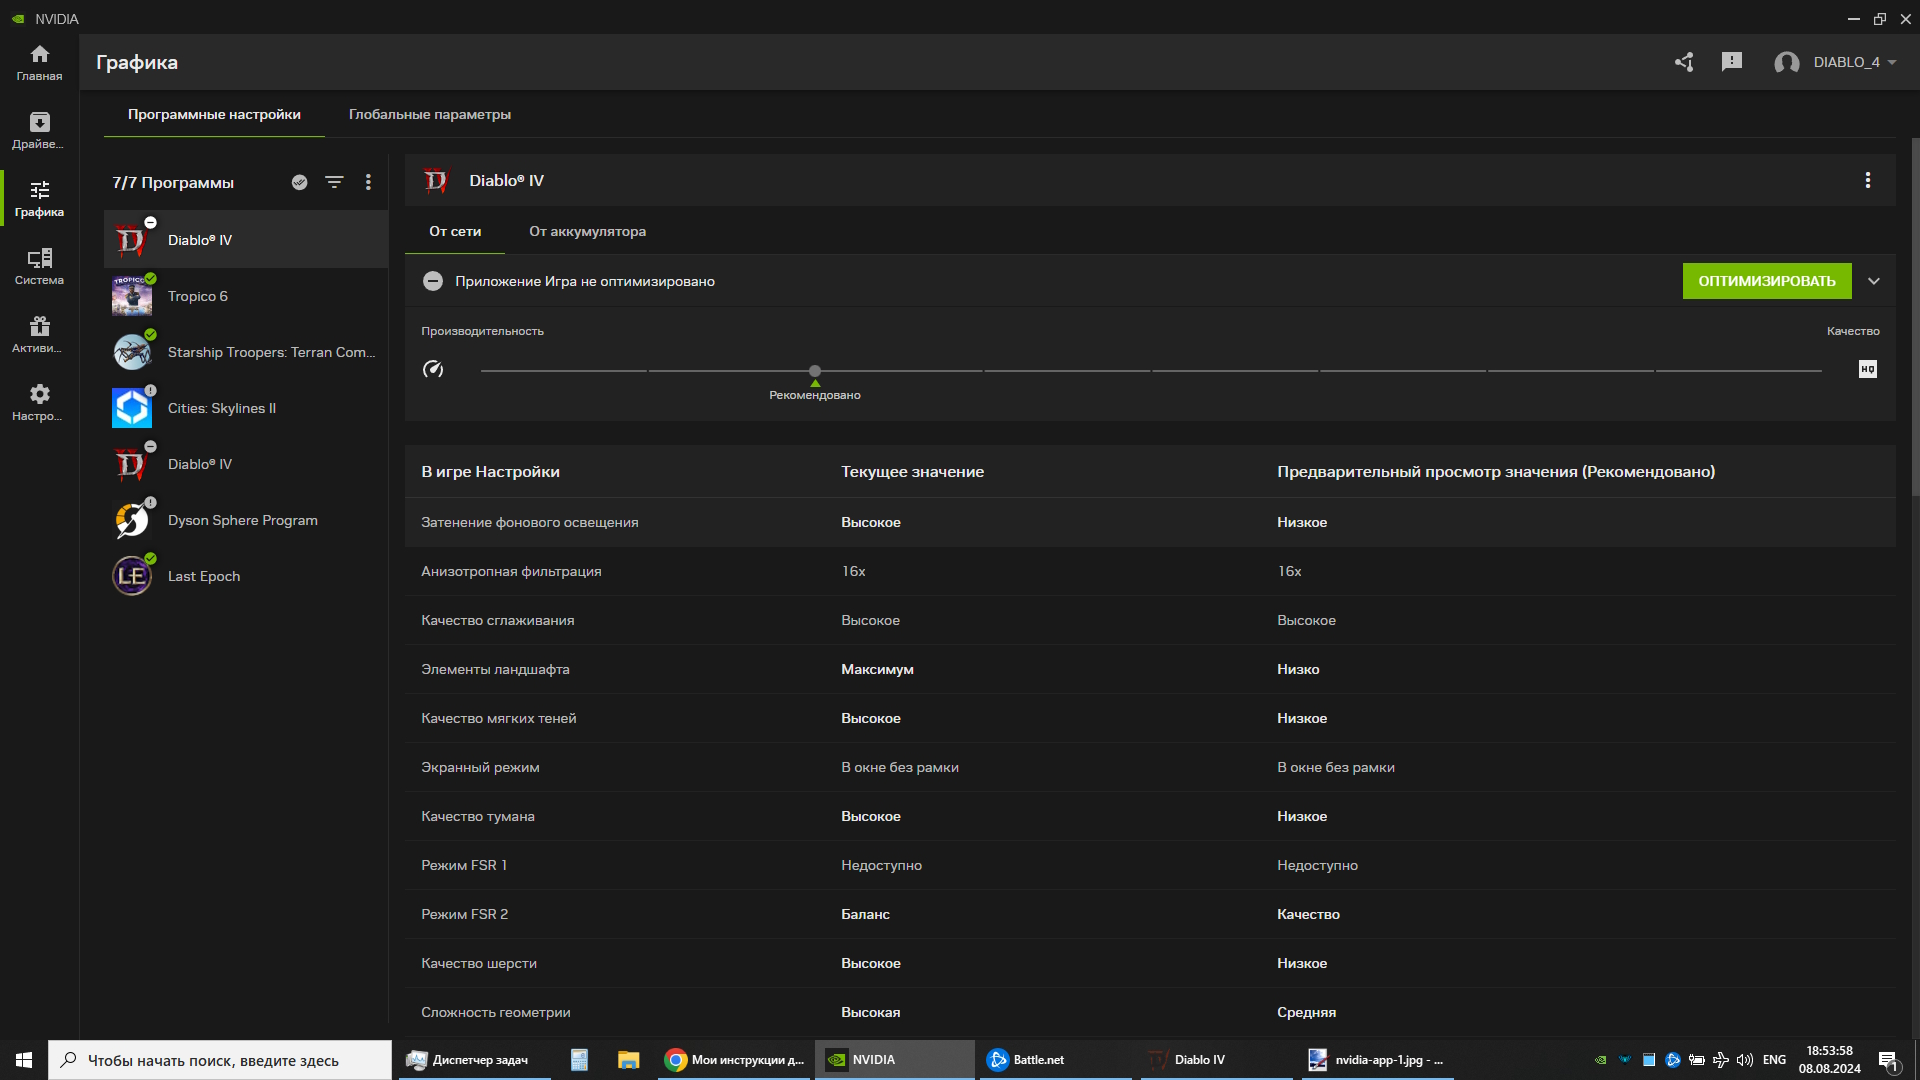Viewport: 1920px width, 1080px height.
Task: Open the feedback notification icon
Action: click(x=1732, y=62)
